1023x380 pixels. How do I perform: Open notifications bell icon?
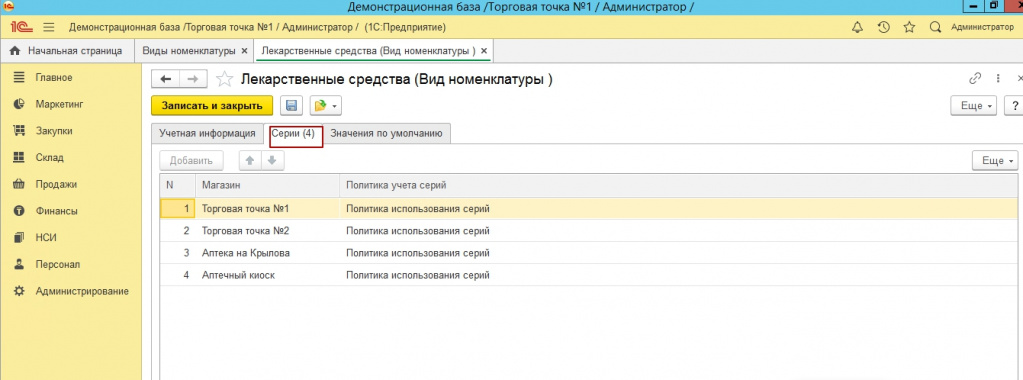(857, 27)
